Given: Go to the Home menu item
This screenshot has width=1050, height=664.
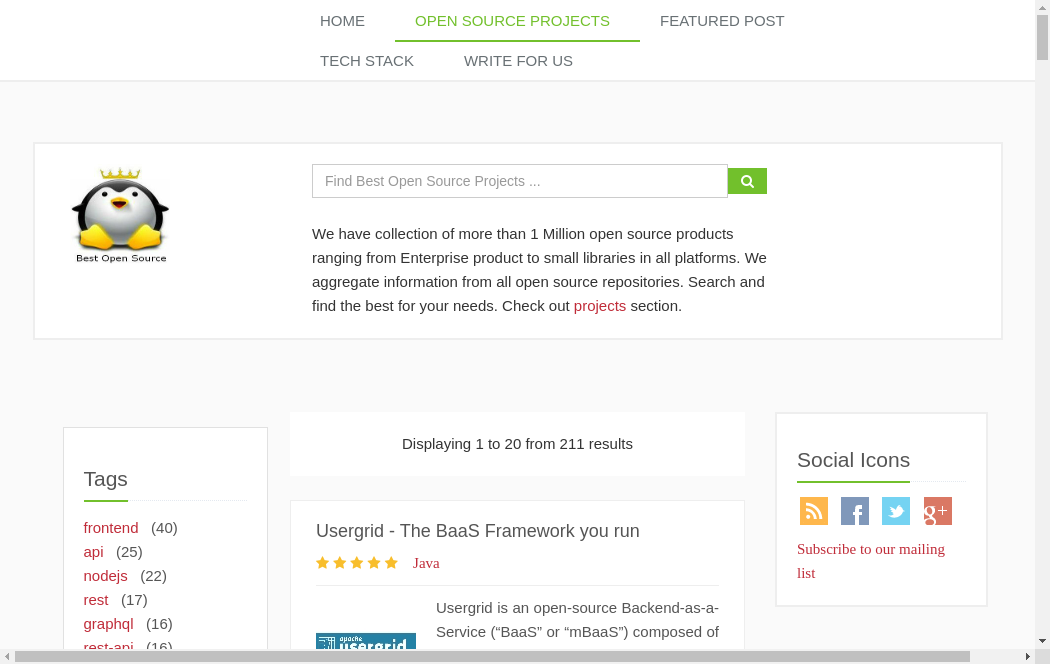Looking at the screenshot, I should pyautogui.click(x=342, y=21).
